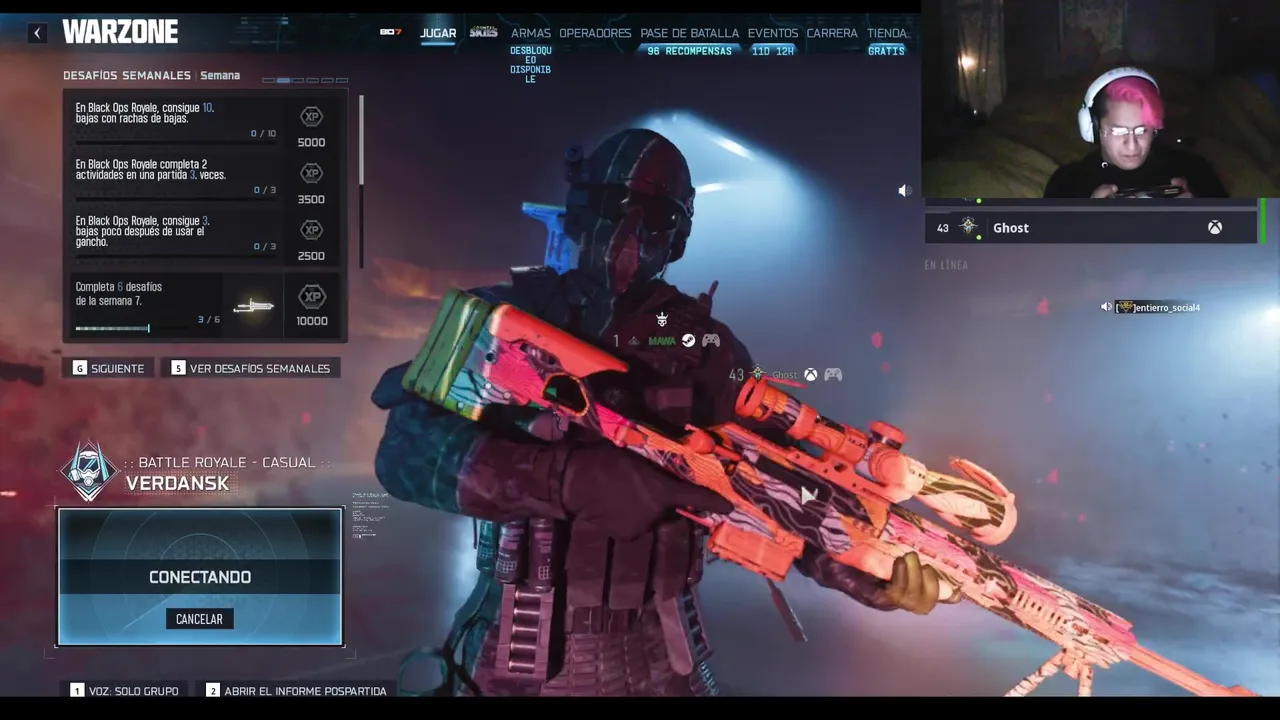Click the rank emblem on lobby Ghost tag

pos(757,374)
